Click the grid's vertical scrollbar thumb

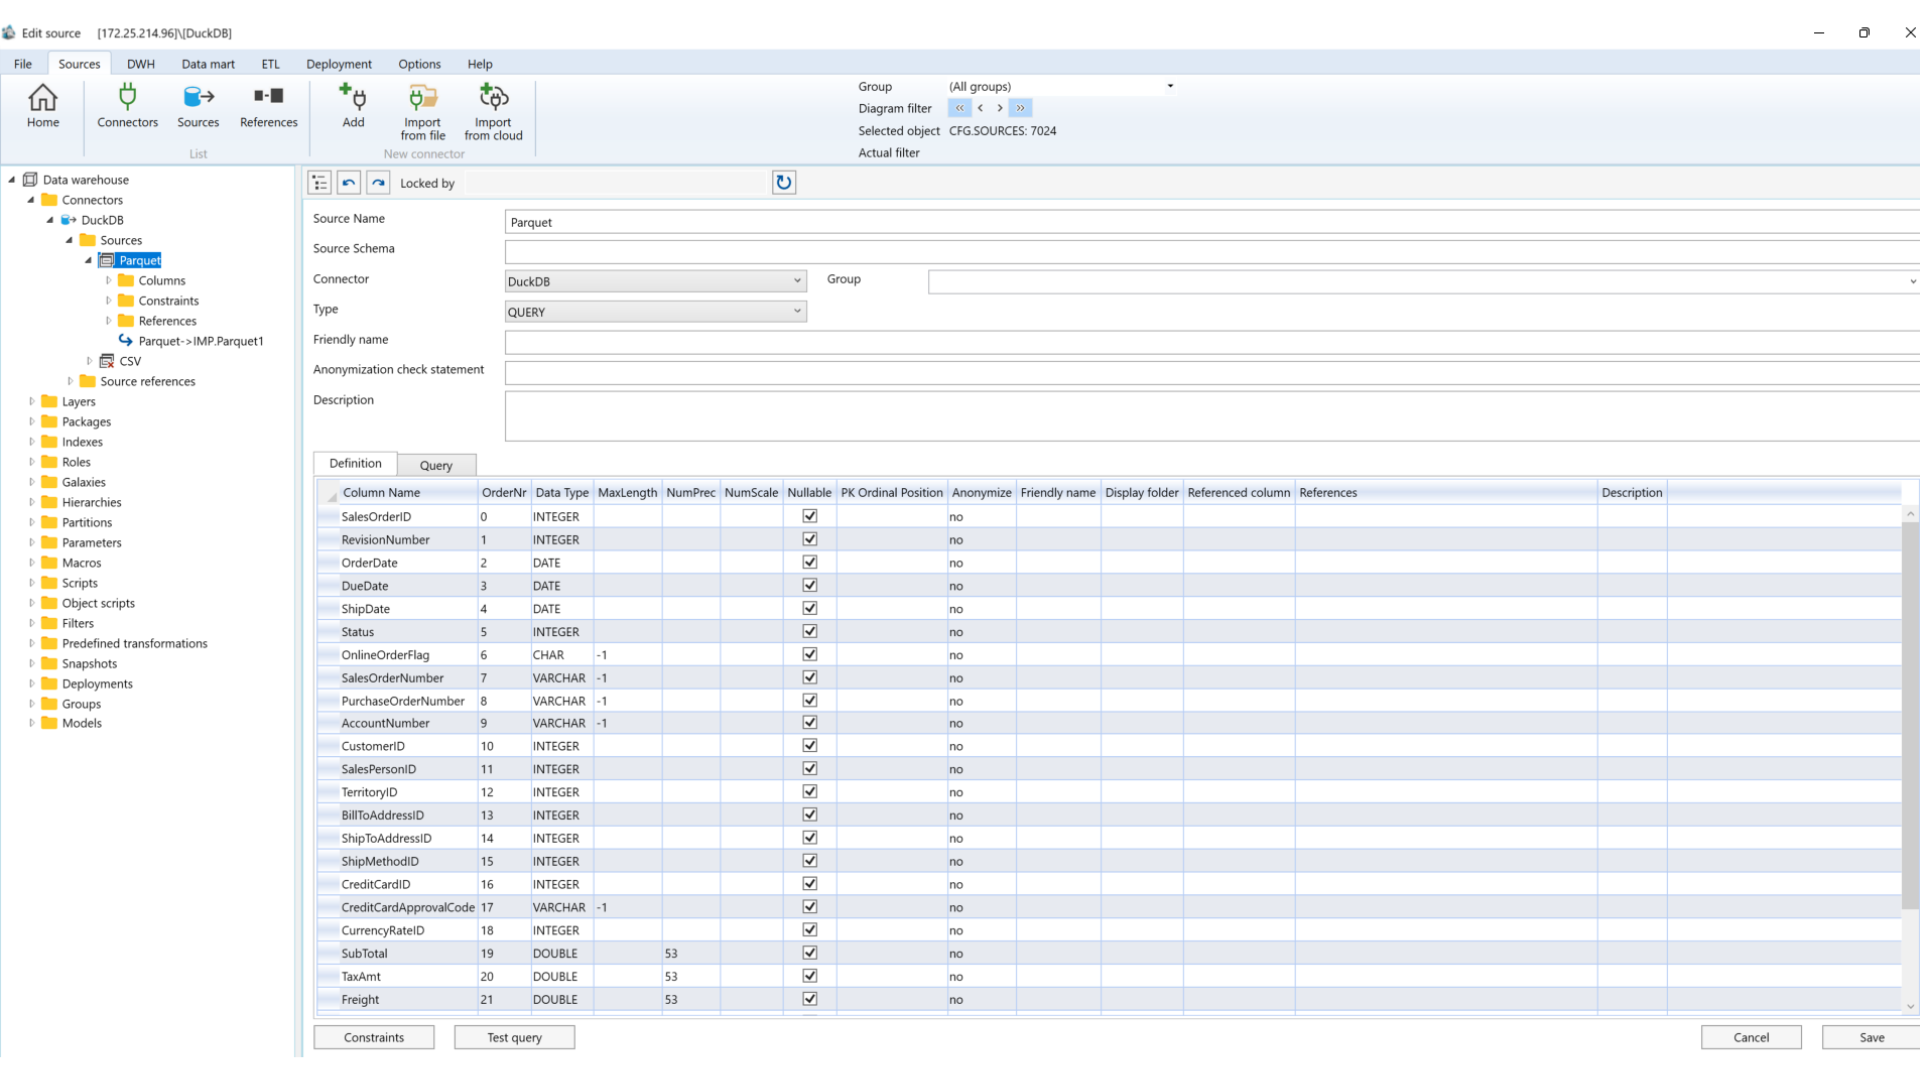(1910, 715)
